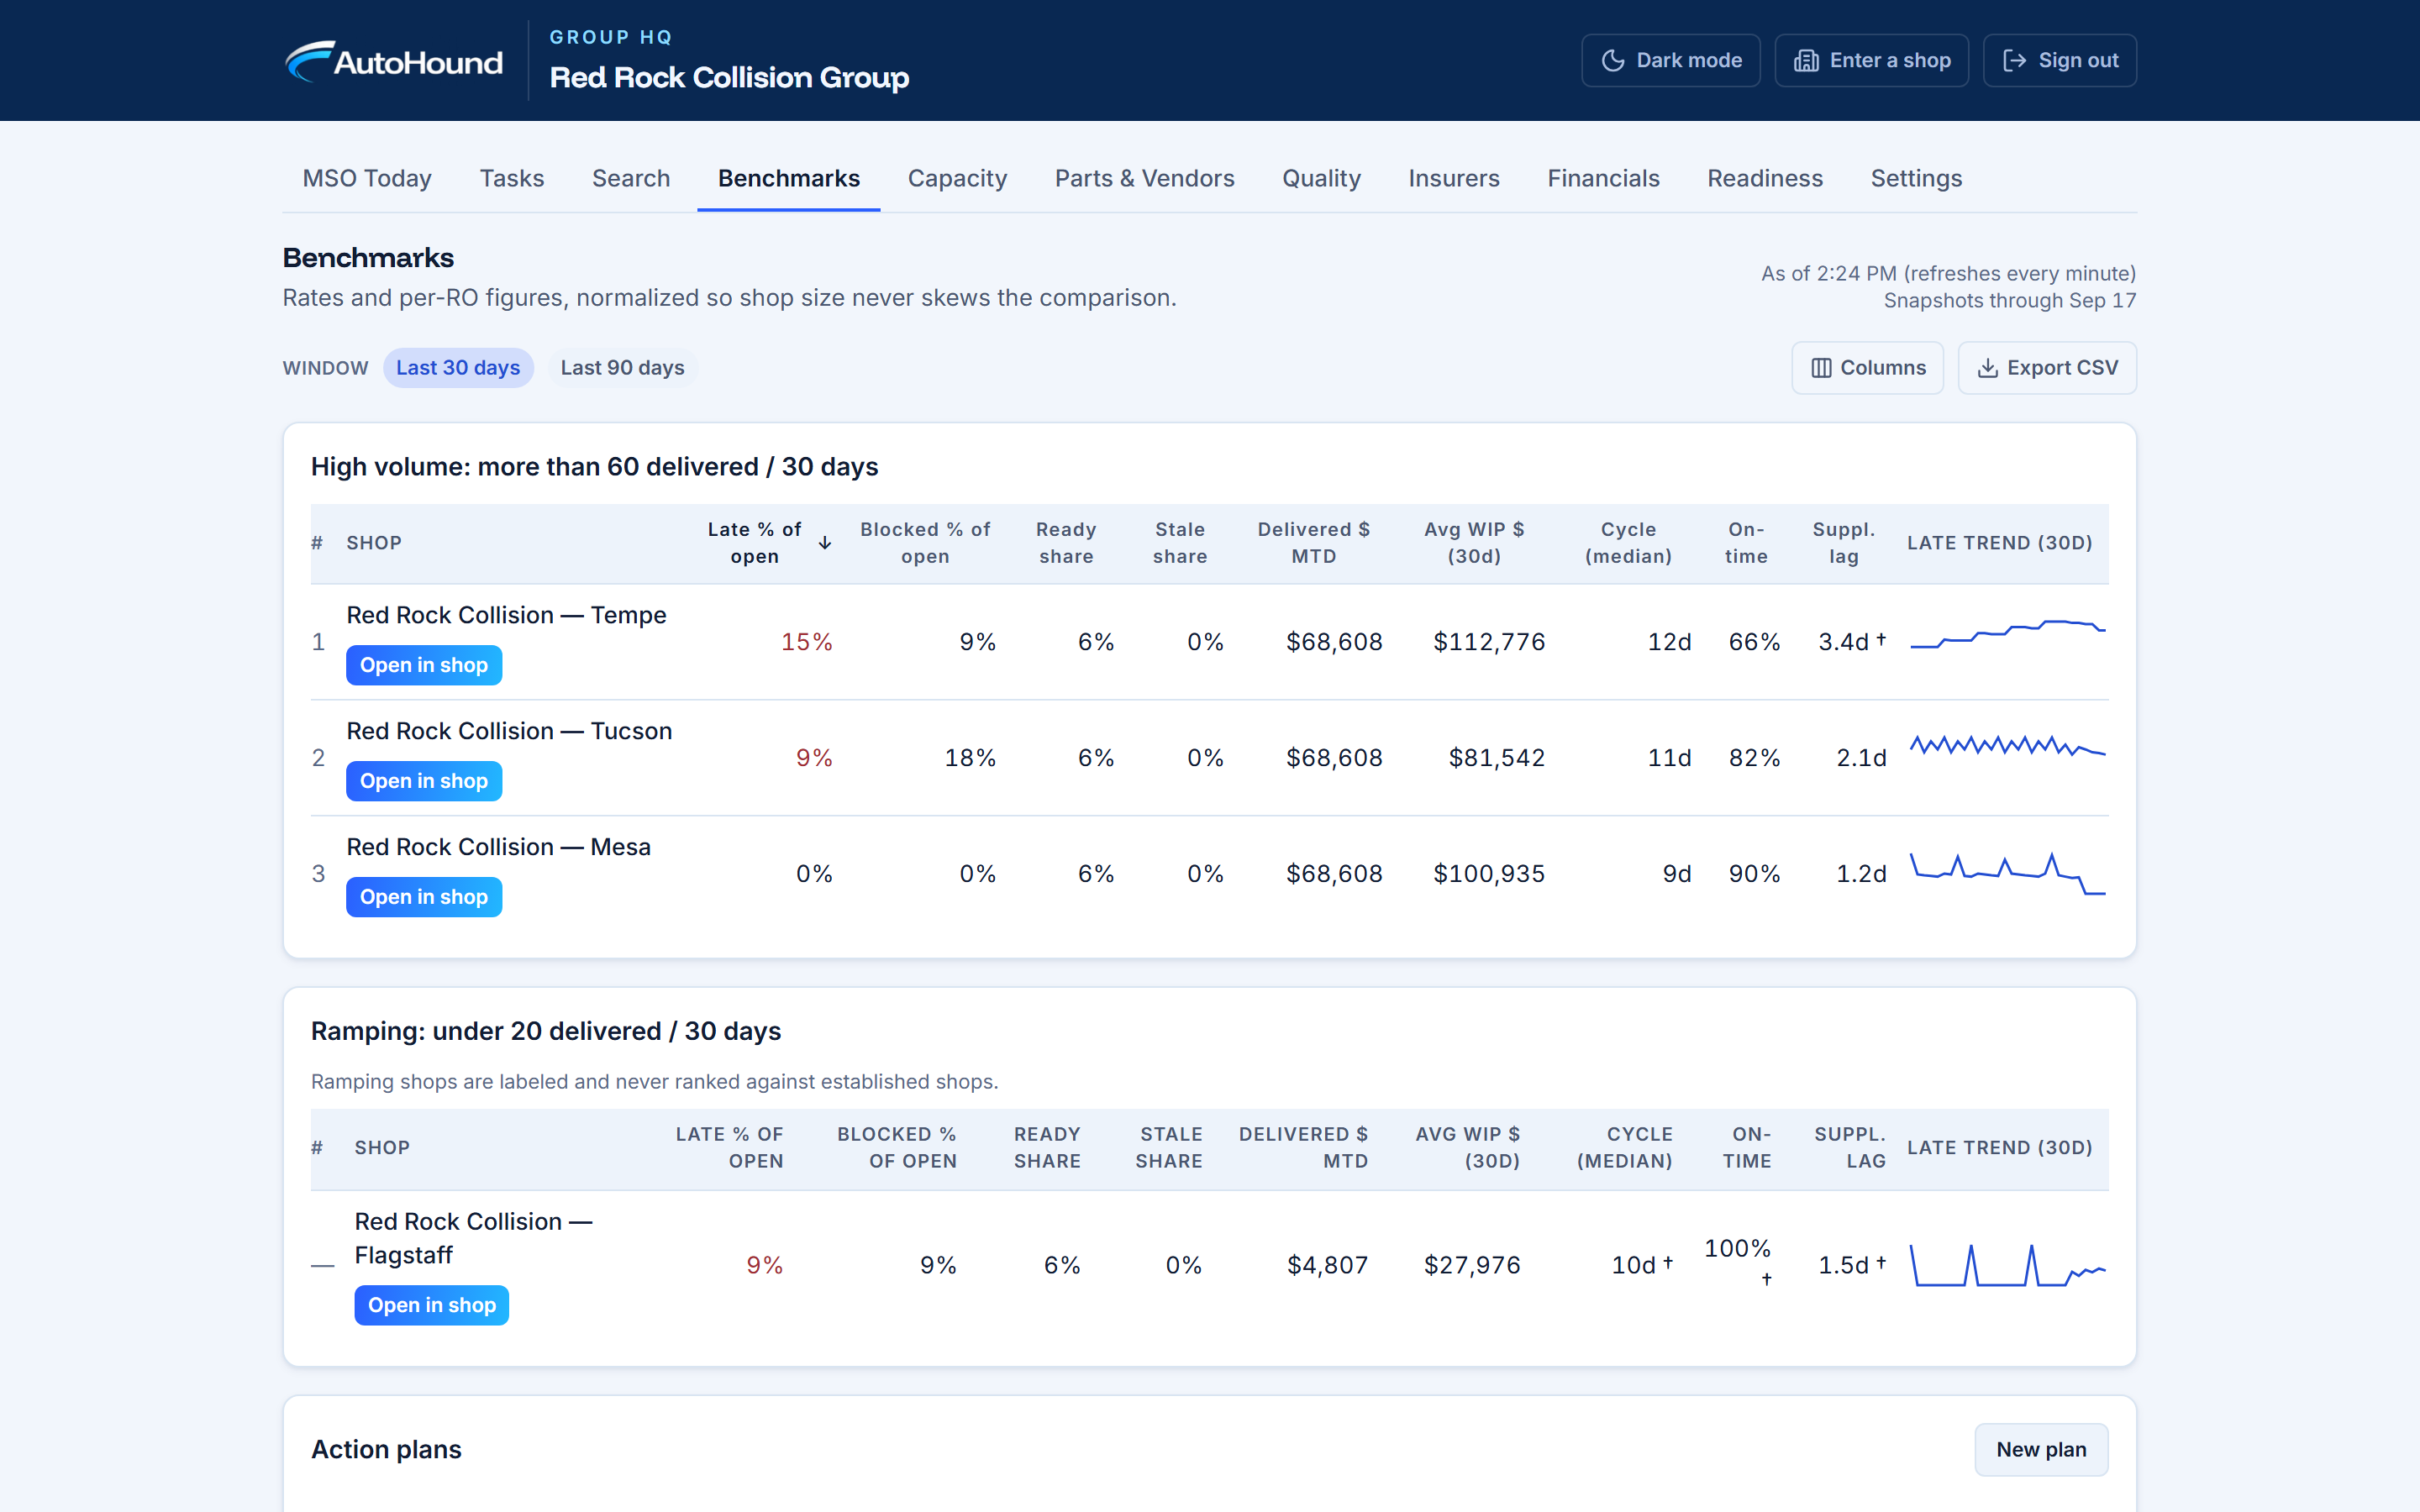
Task: Create a New plan under Action plans
Action: pyautogui.click(x=2041, y=1449)
